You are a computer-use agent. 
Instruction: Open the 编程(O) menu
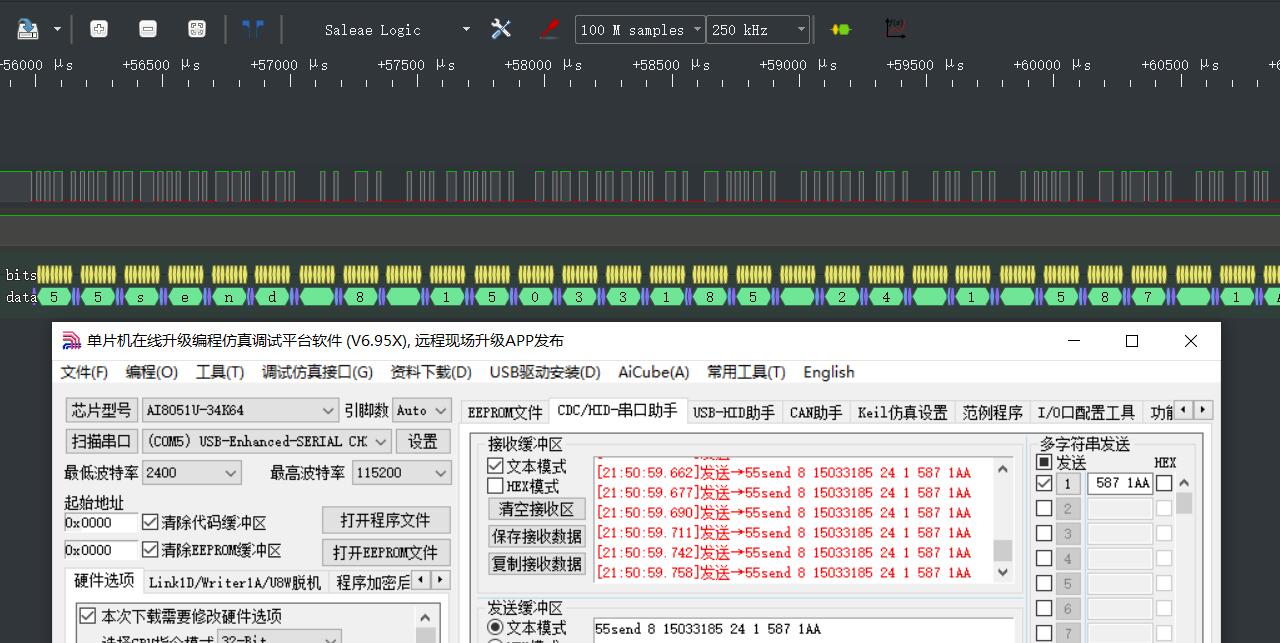[152, 372]
